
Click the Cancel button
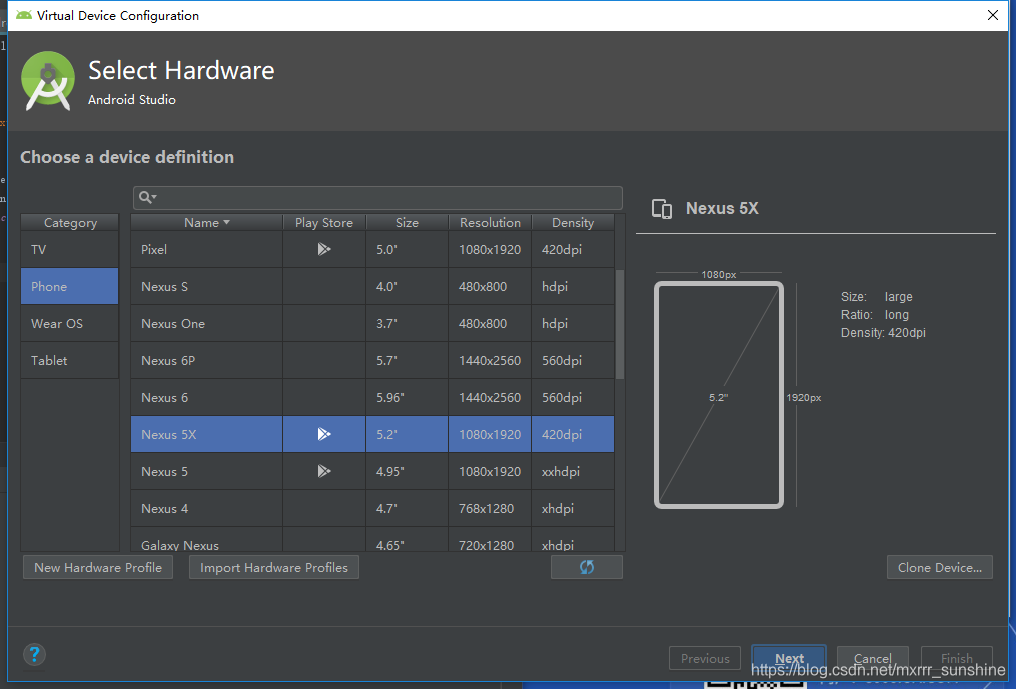(872, 658)
